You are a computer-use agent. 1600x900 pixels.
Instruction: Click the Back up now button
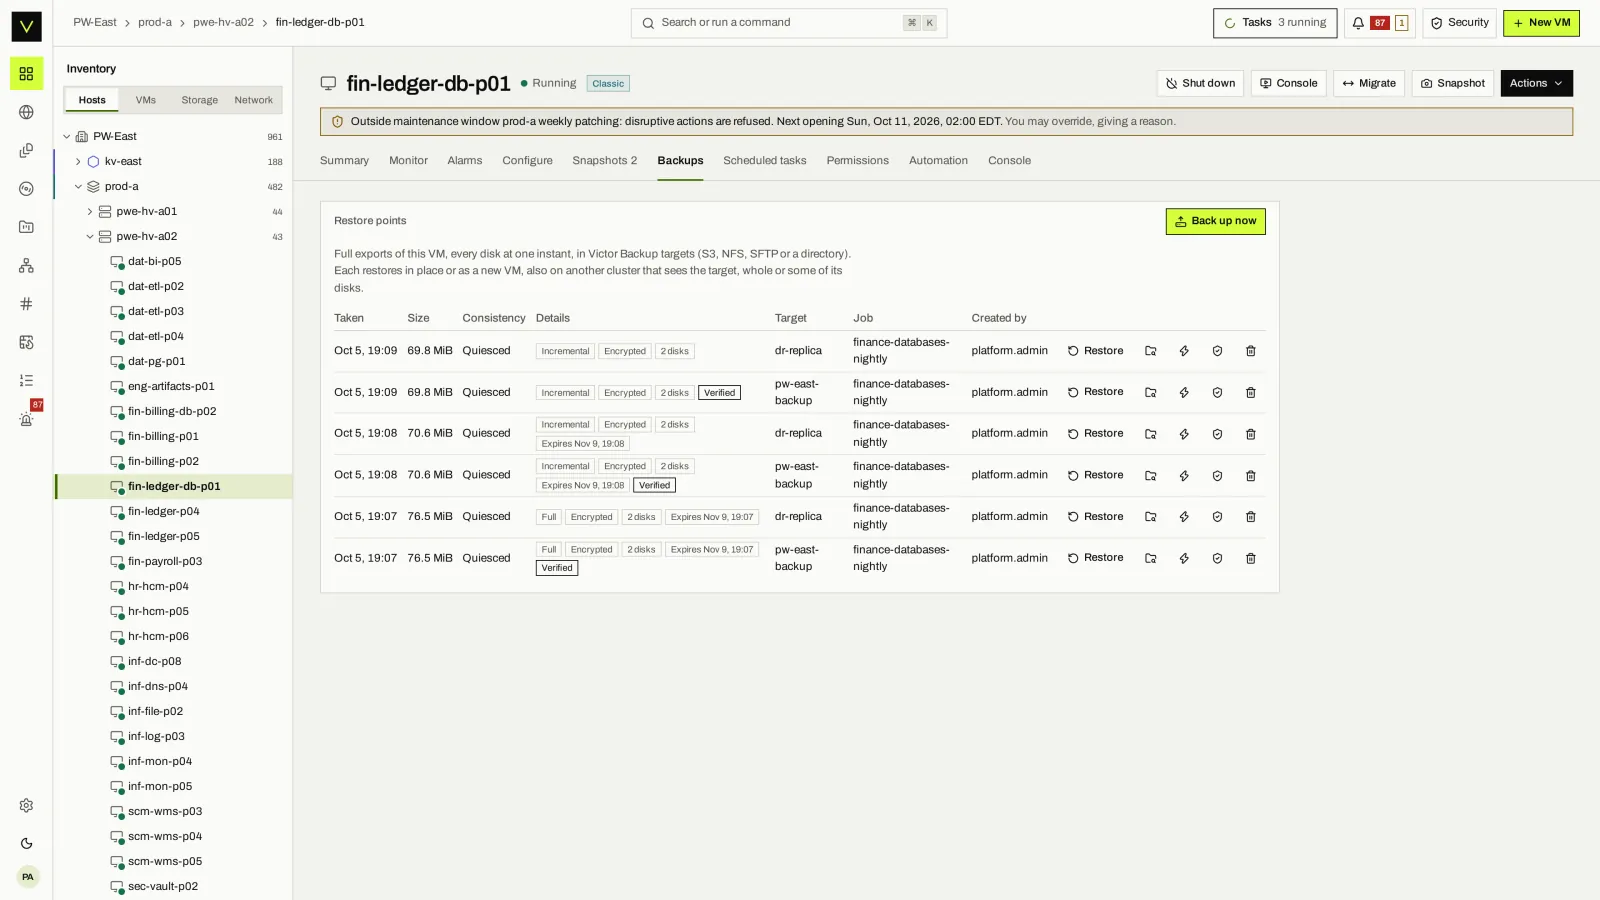click(x=1215, y=221)
